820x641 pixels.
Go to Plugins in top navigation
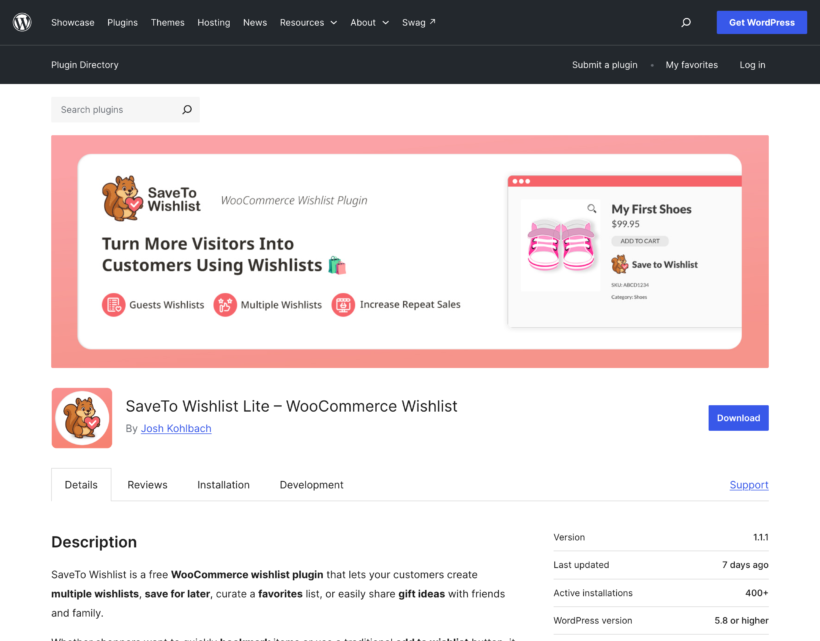tap(122, 22)
